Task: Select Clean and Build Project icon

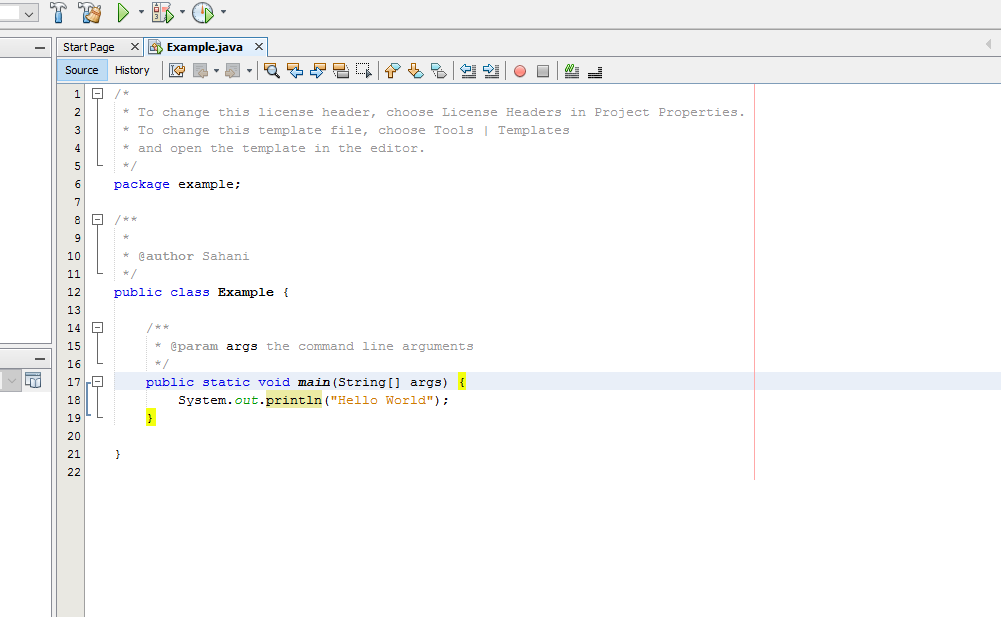Action: tap(90, 13)
